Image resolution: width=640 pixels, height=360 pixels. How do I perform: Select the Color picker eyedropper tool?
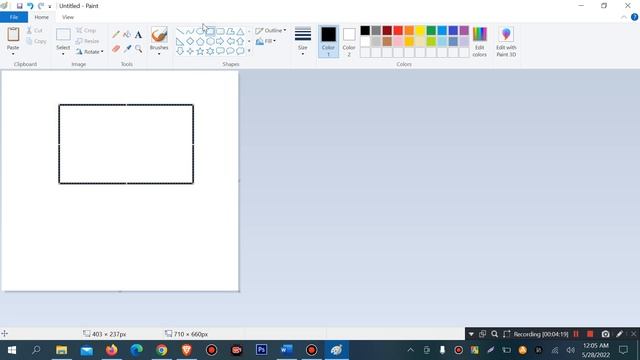pos(127,49)
